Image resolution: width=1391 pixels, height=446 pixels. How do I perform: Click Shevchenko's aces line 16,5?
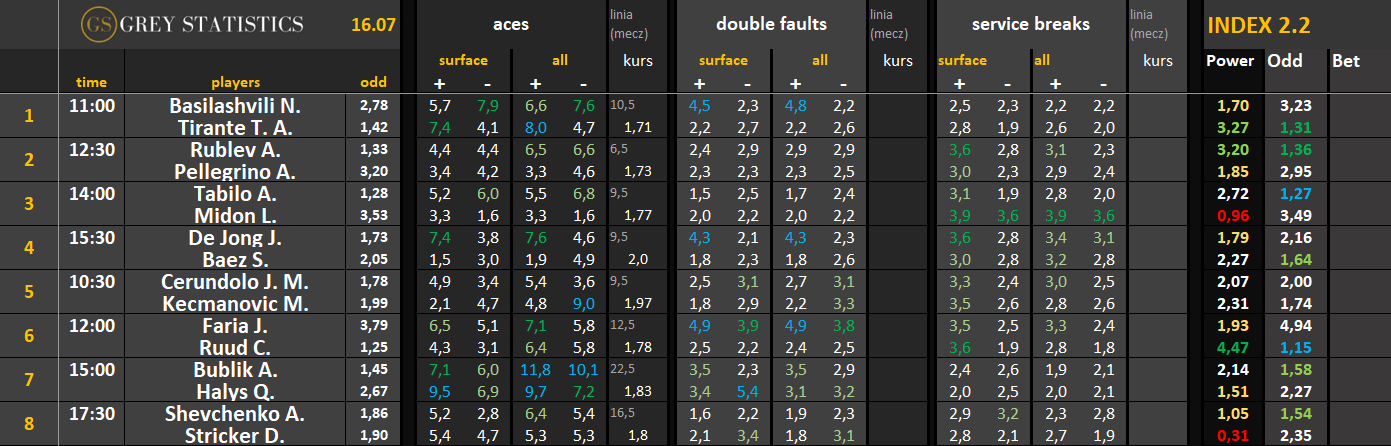coord(623,412)
